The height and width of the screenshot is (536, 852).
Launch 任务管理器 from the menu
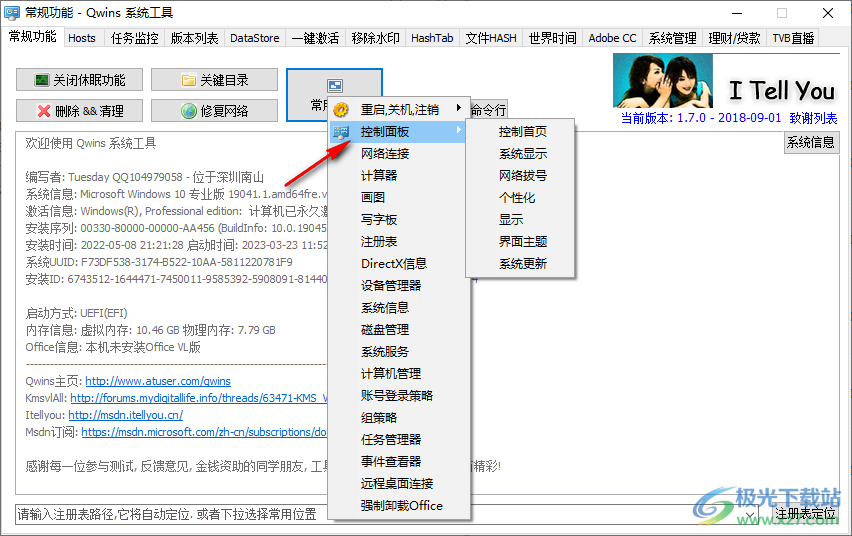point(399,439)
